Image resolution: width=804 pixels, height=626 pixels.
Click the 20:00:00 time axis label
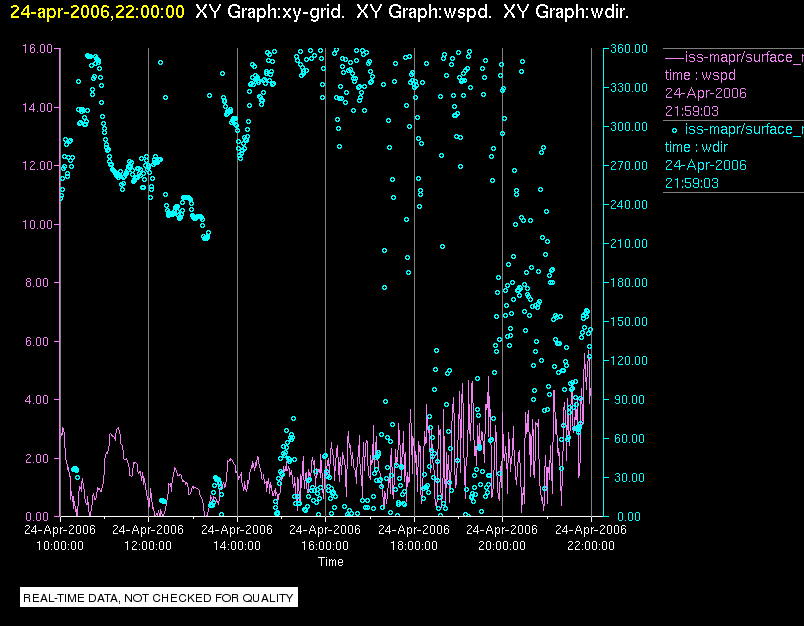[x=502, y=546]
